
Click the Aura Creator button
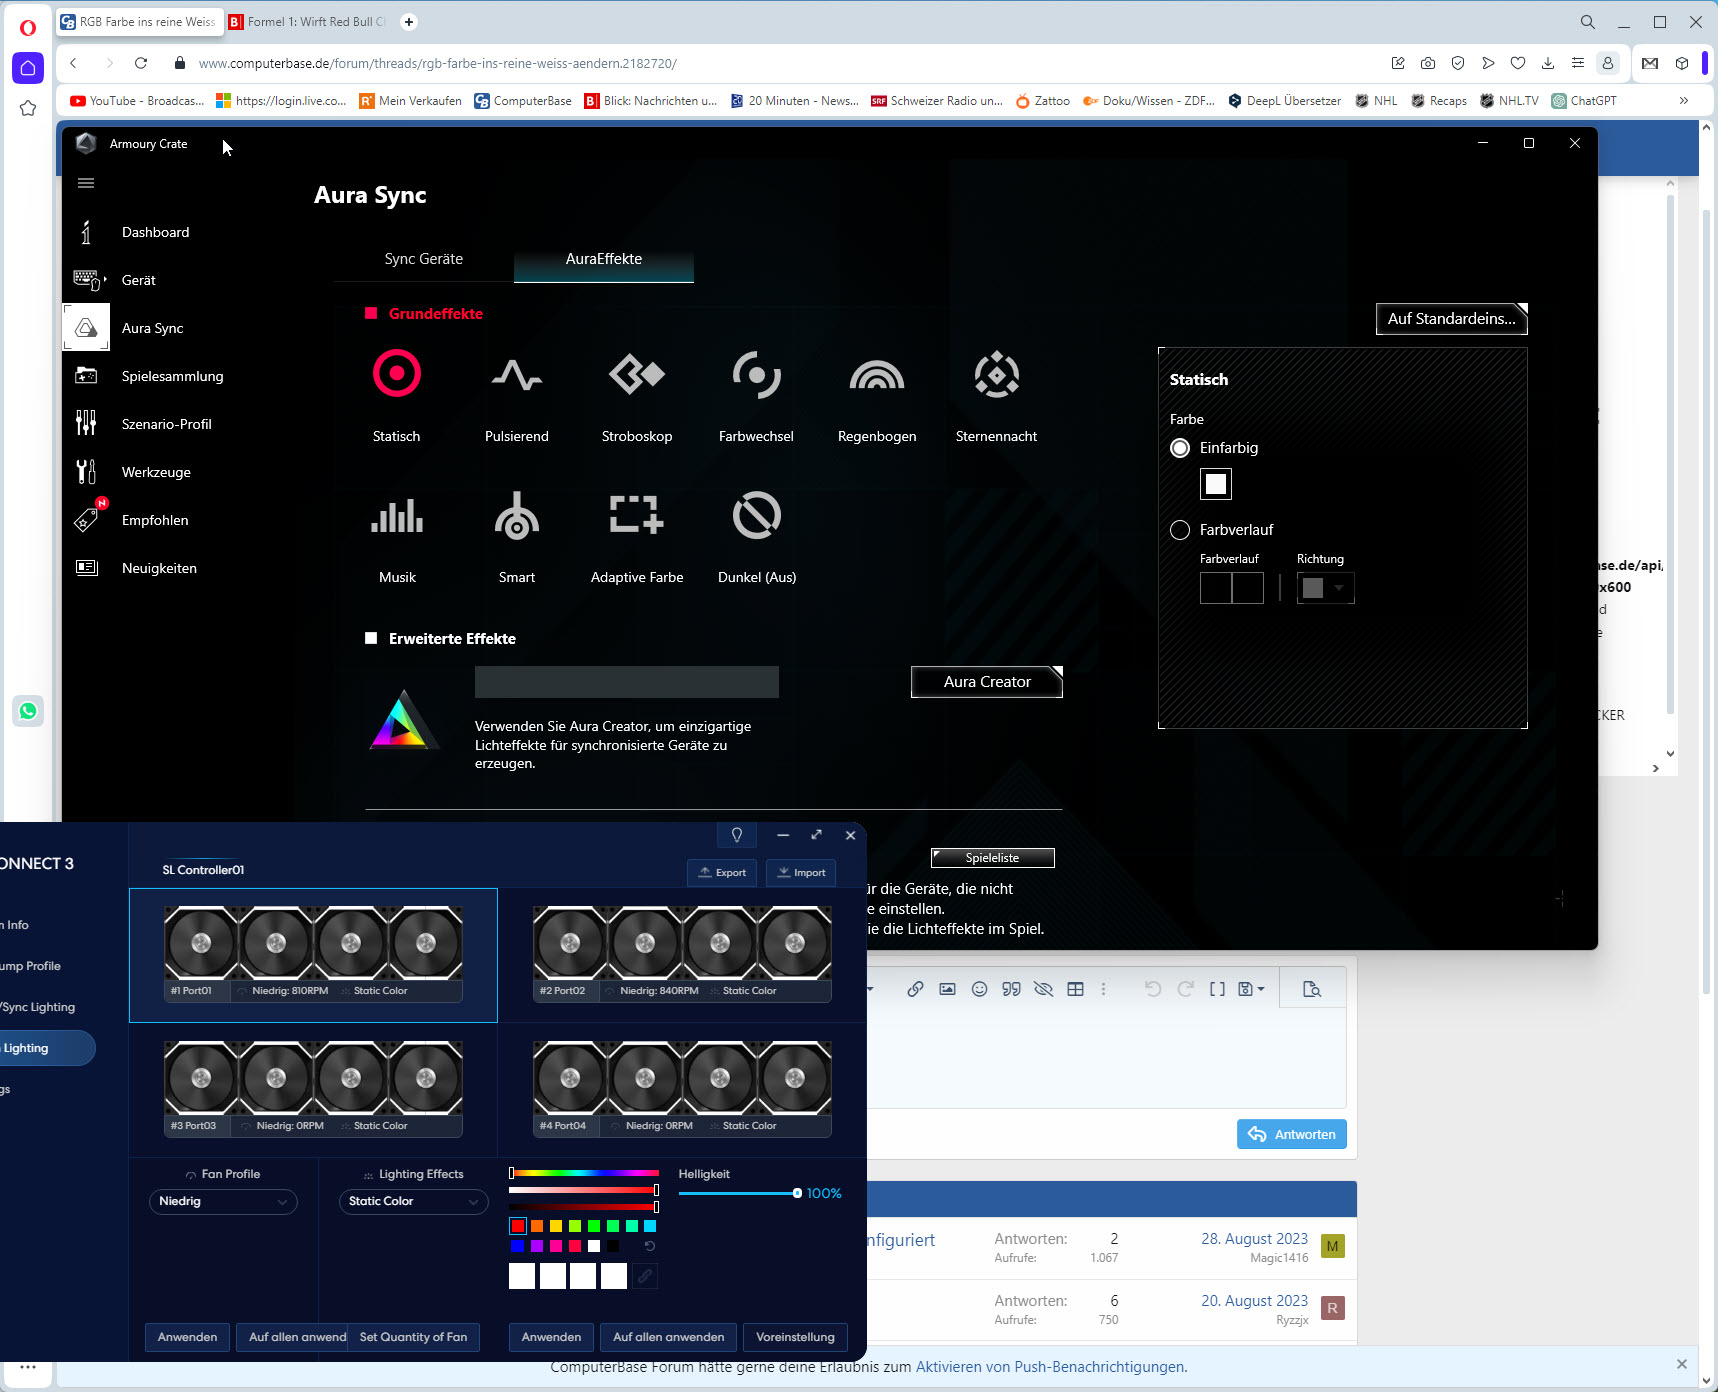987,682
